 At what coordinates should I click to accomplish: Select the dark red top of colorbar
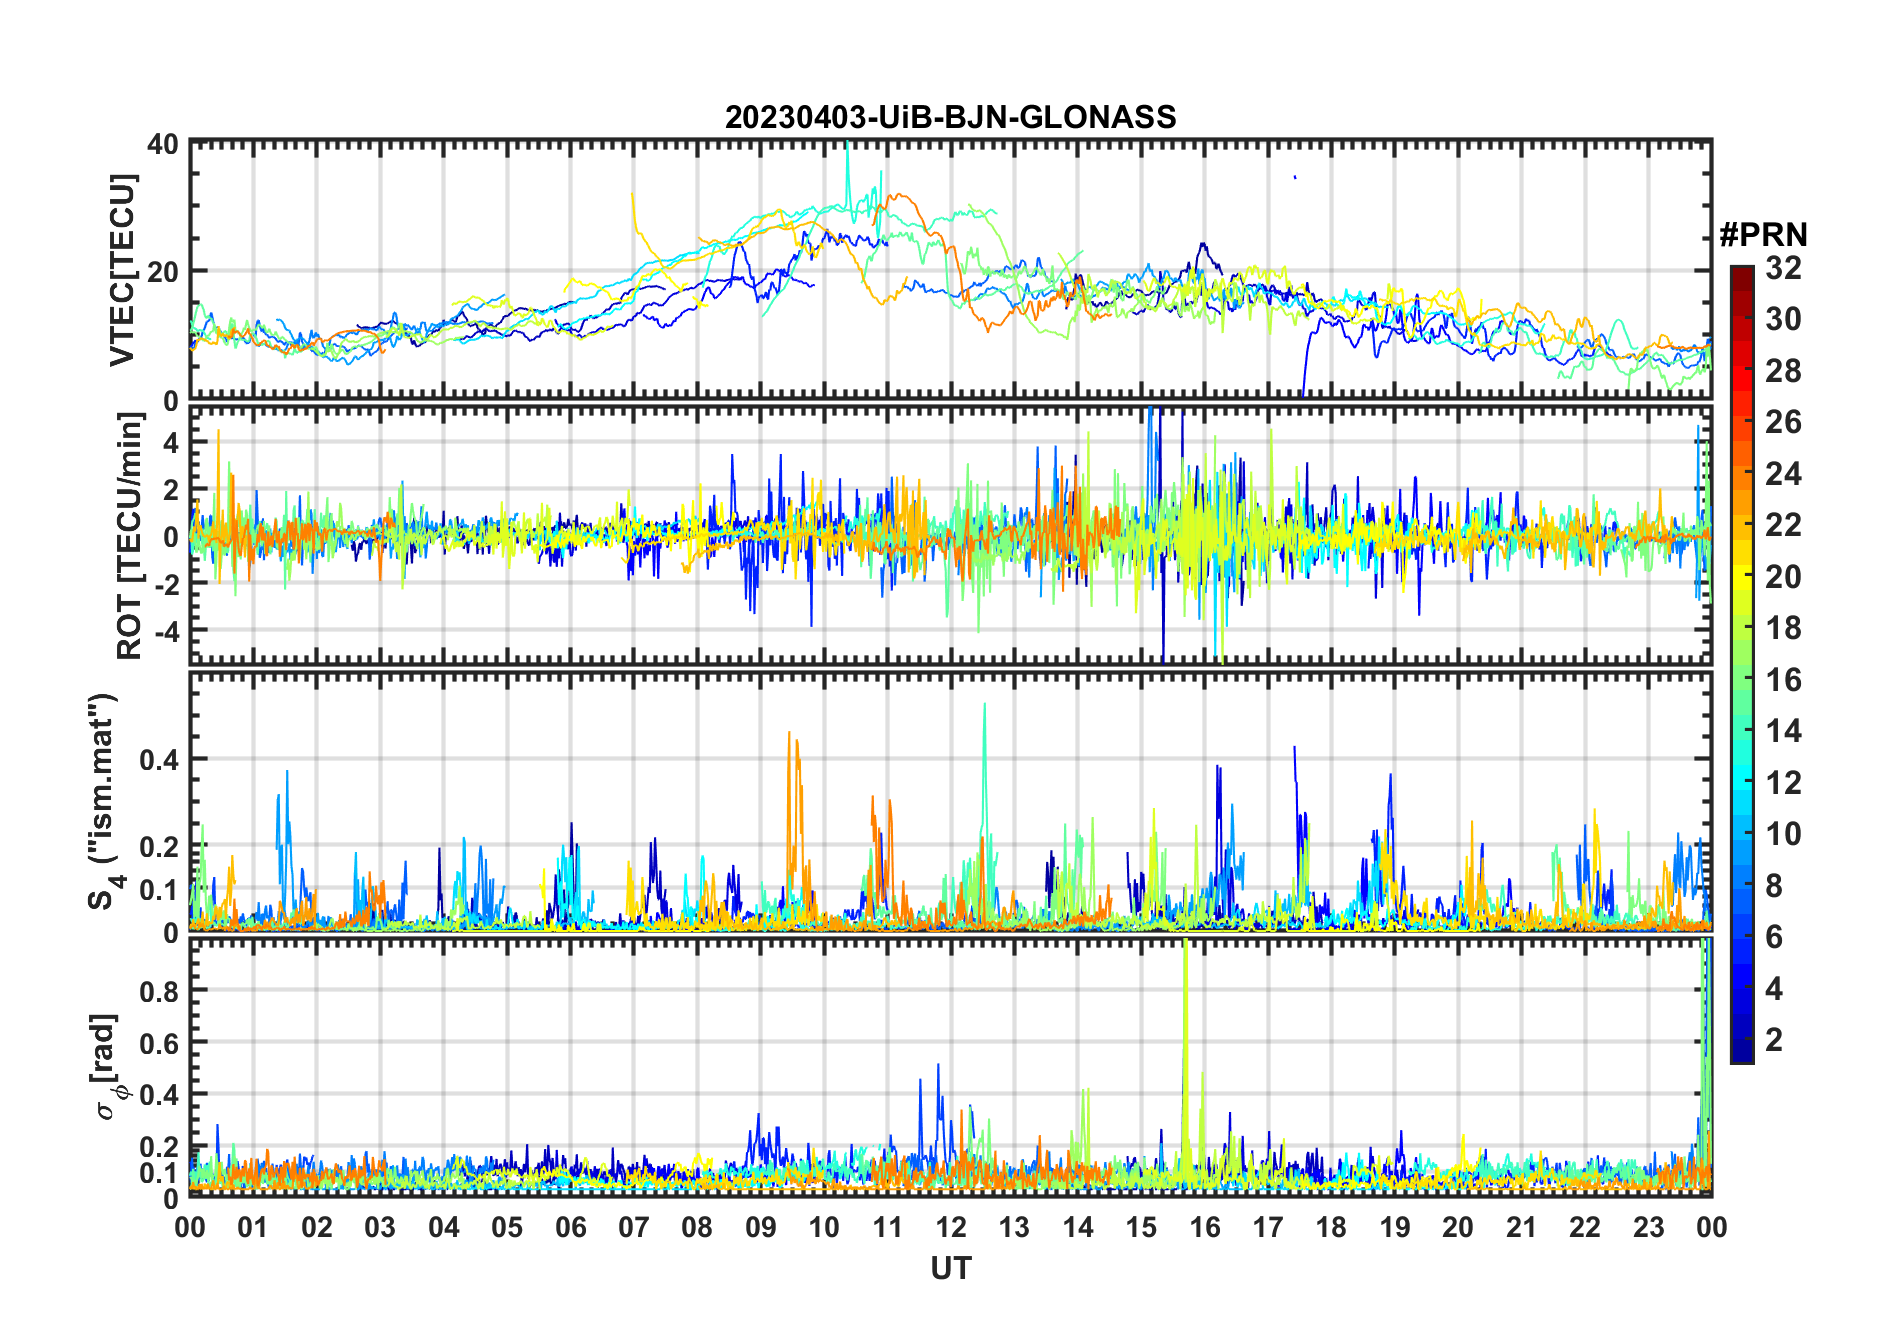pos(1741,273)
